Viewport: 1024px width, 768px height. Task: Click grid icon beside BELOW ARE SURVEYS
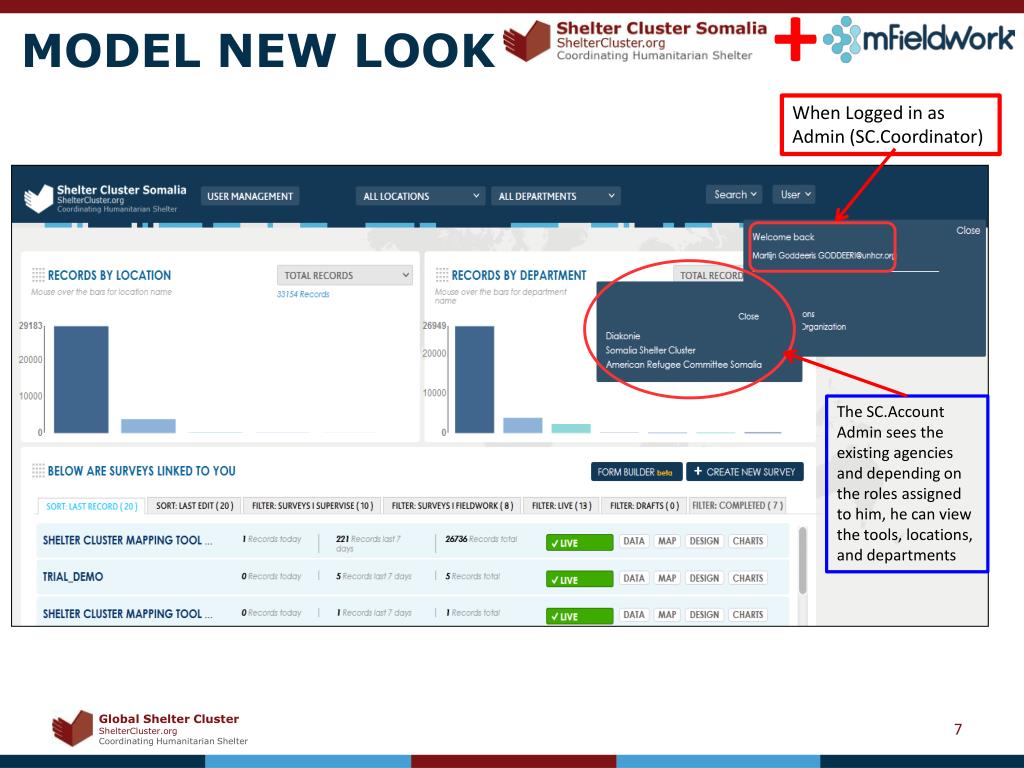point(39,471)
